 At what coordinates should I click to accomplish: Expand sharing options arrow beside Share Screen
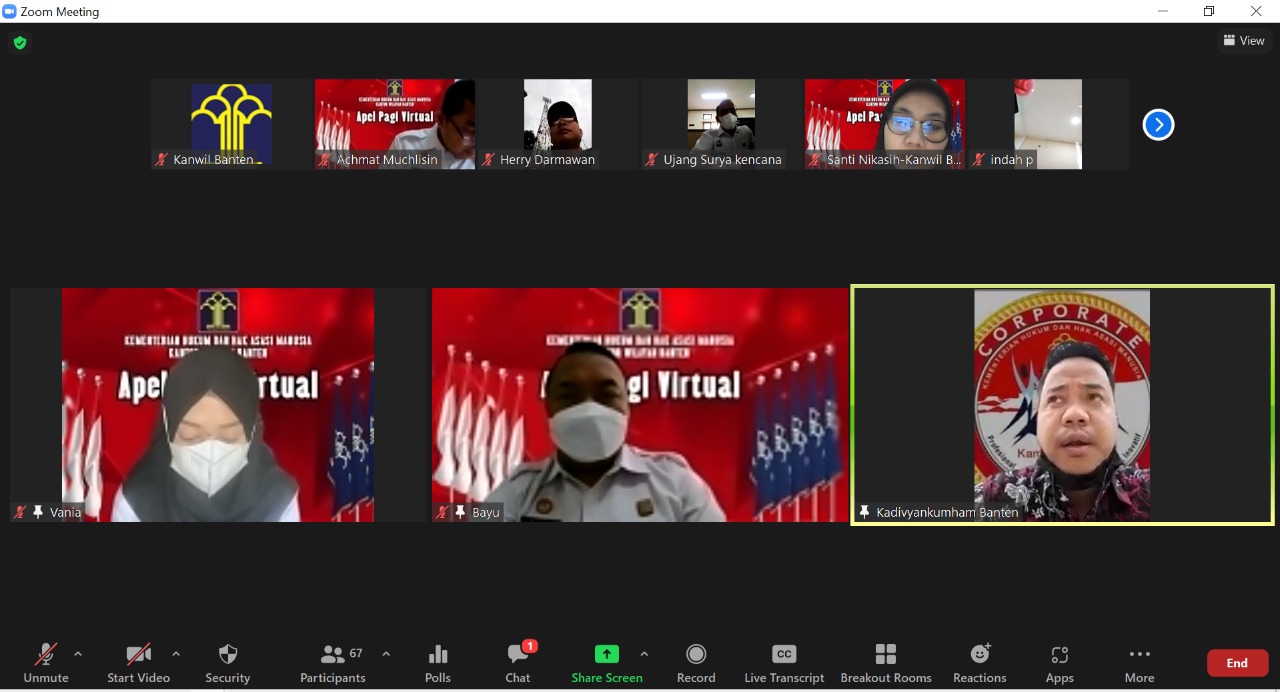(x=644, y=654)
